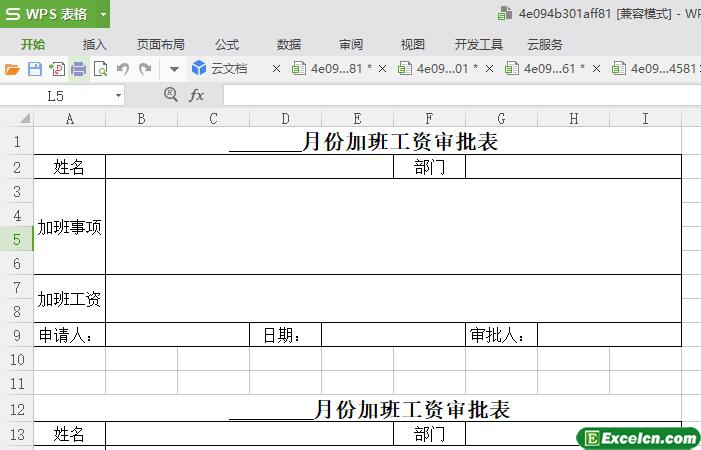Select column E header
701x450 pixels.
(x=357, y=118)
